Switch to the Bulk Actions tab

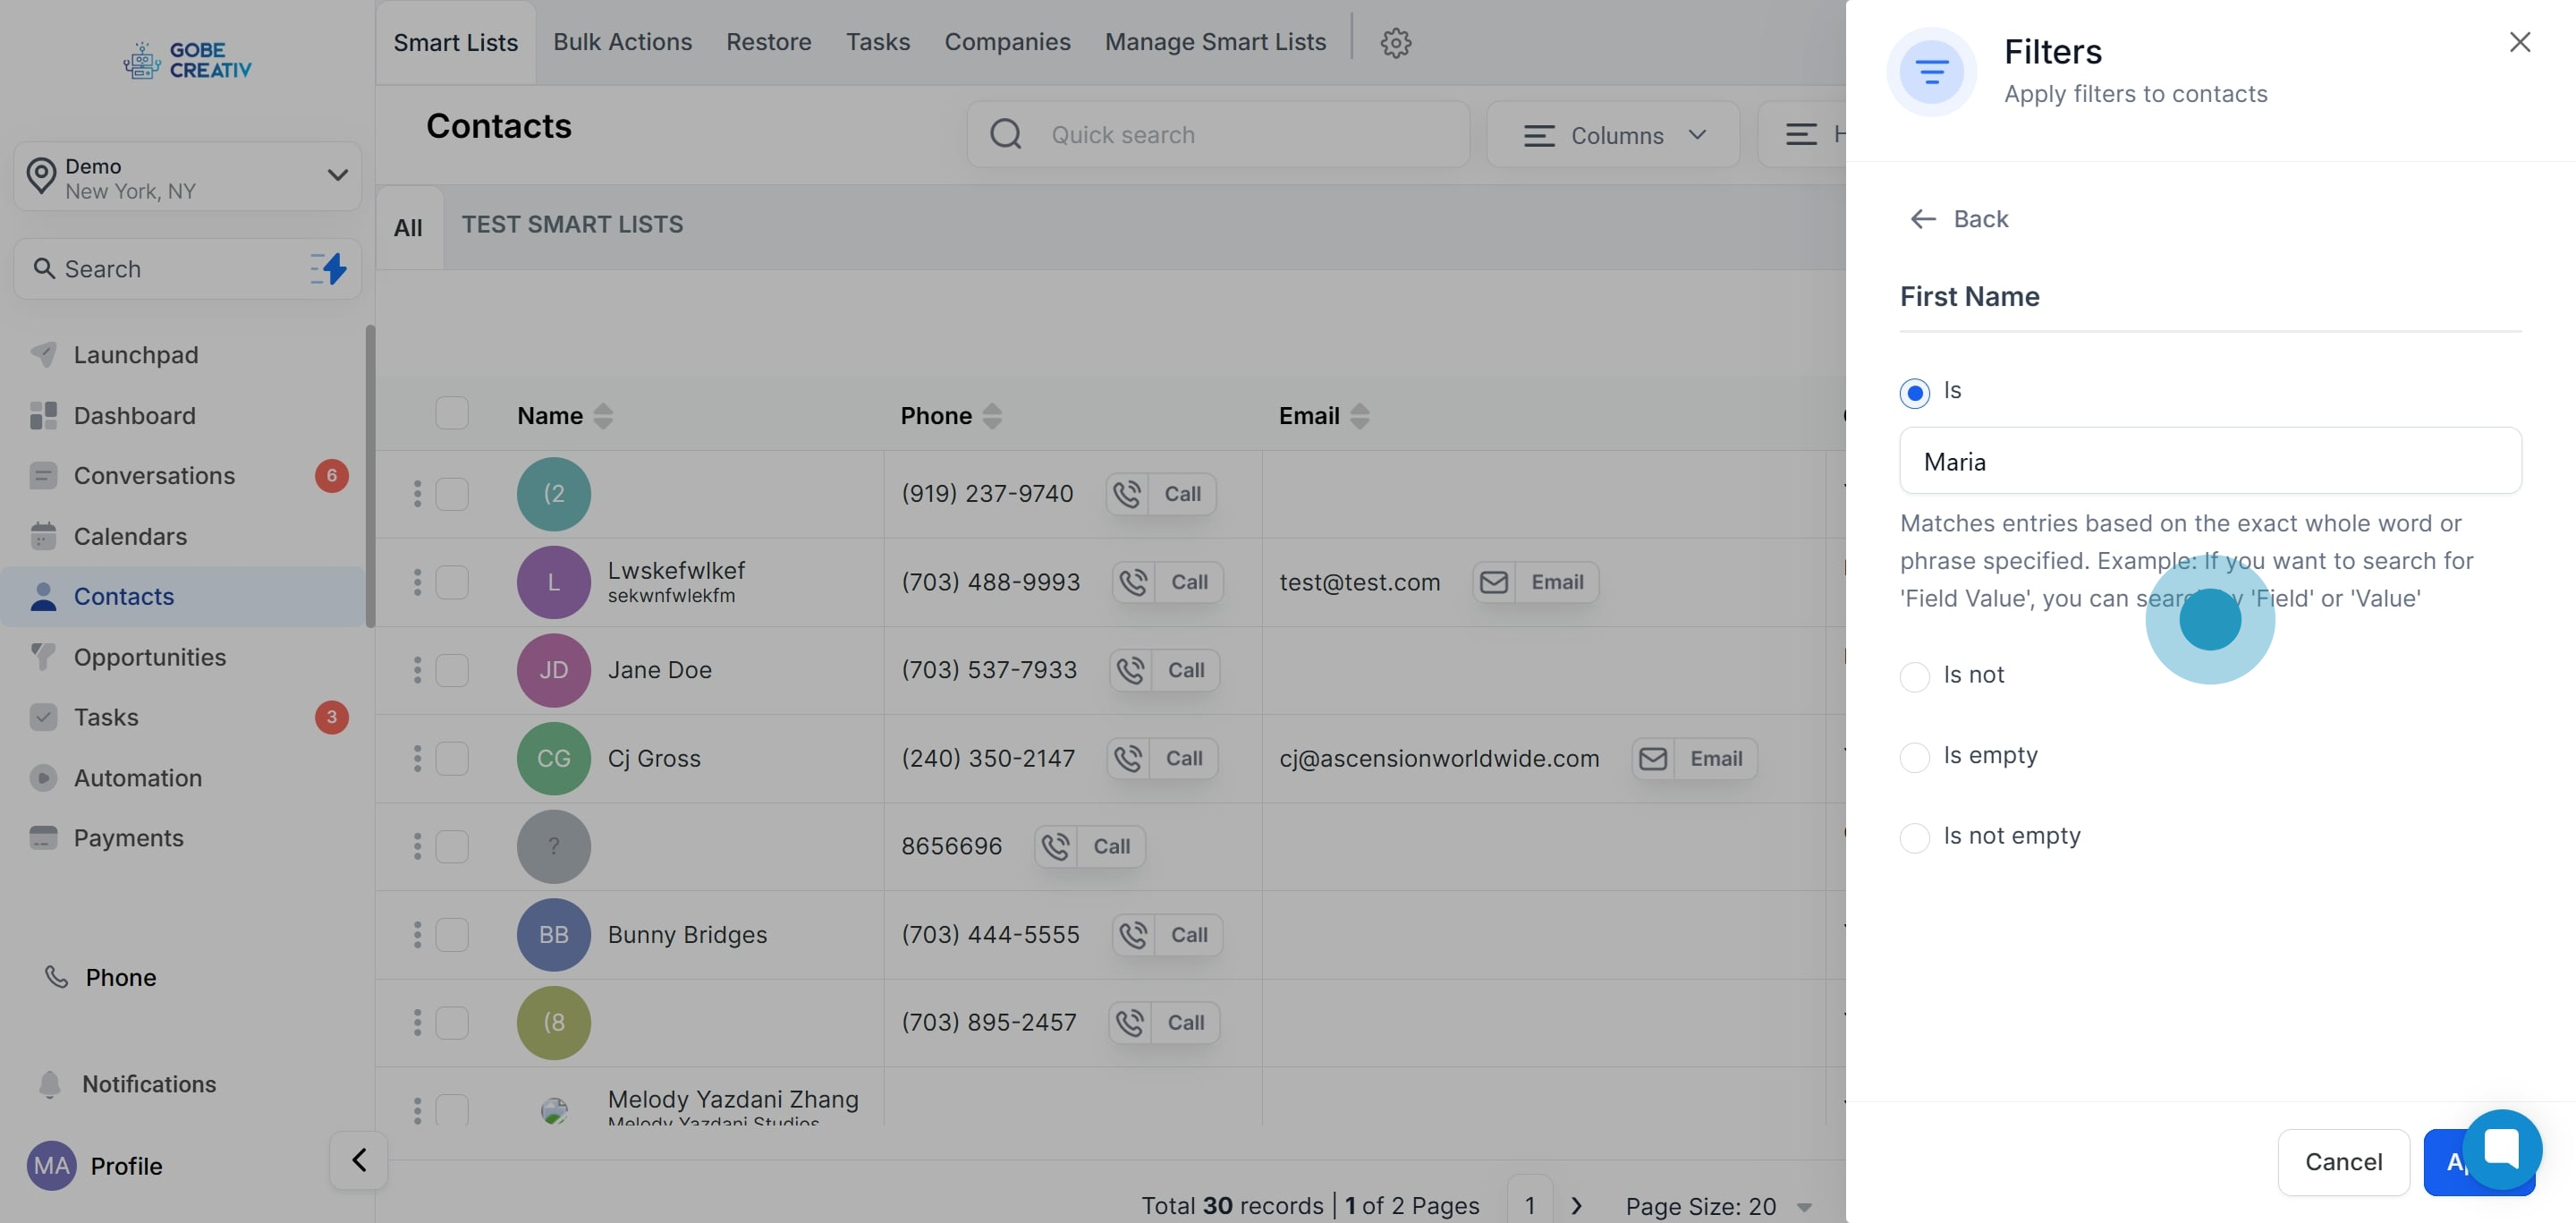point(622,42)
